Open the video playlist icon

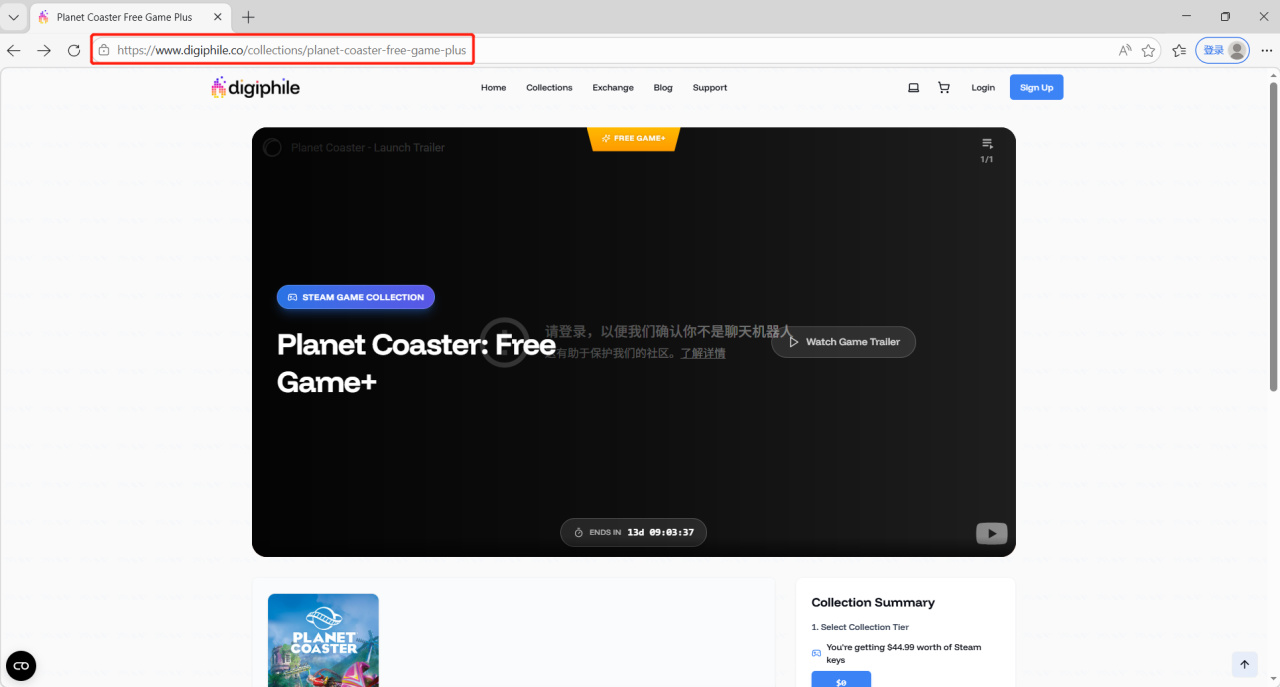click(x=987, y=144)
